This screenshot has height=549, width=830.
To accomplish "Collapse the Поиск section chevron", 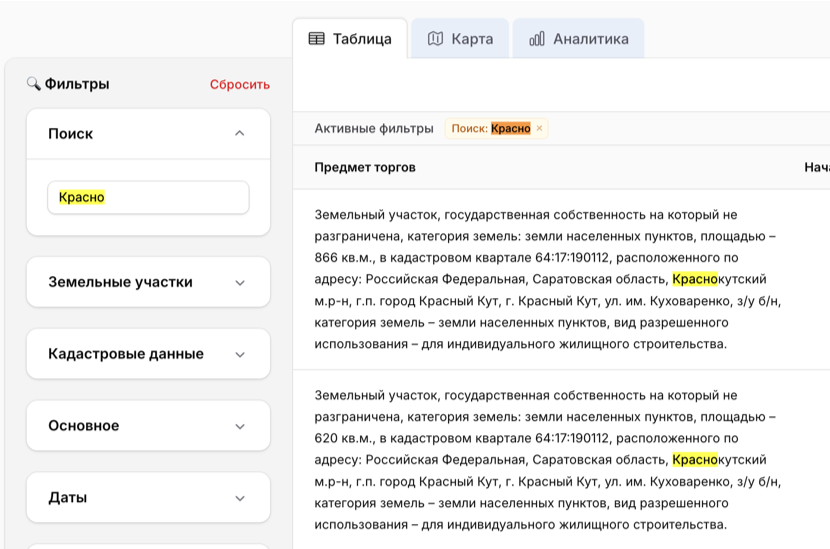I will 239,133.
